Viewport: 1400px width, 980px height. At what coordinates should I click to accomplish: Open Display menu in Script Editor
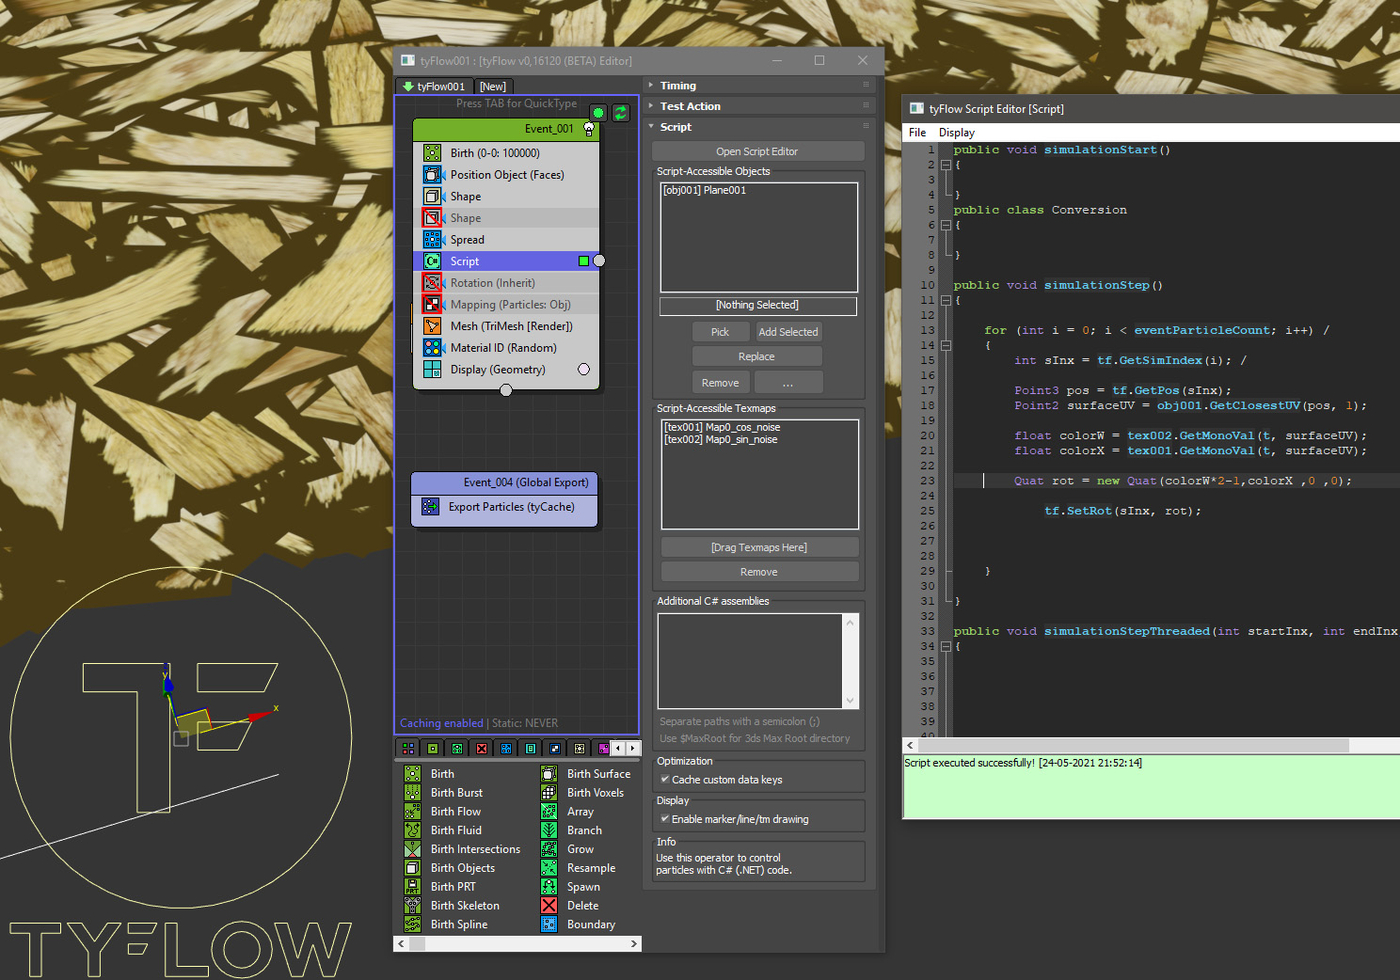(957, 132)
